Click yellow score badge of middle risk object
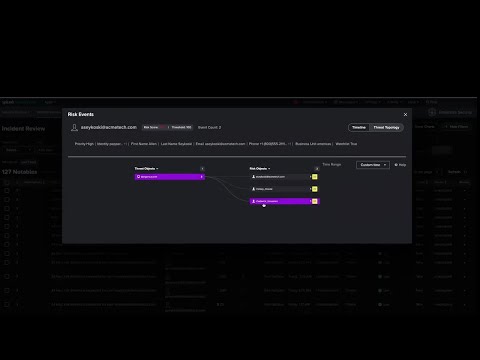 [315, 189]
